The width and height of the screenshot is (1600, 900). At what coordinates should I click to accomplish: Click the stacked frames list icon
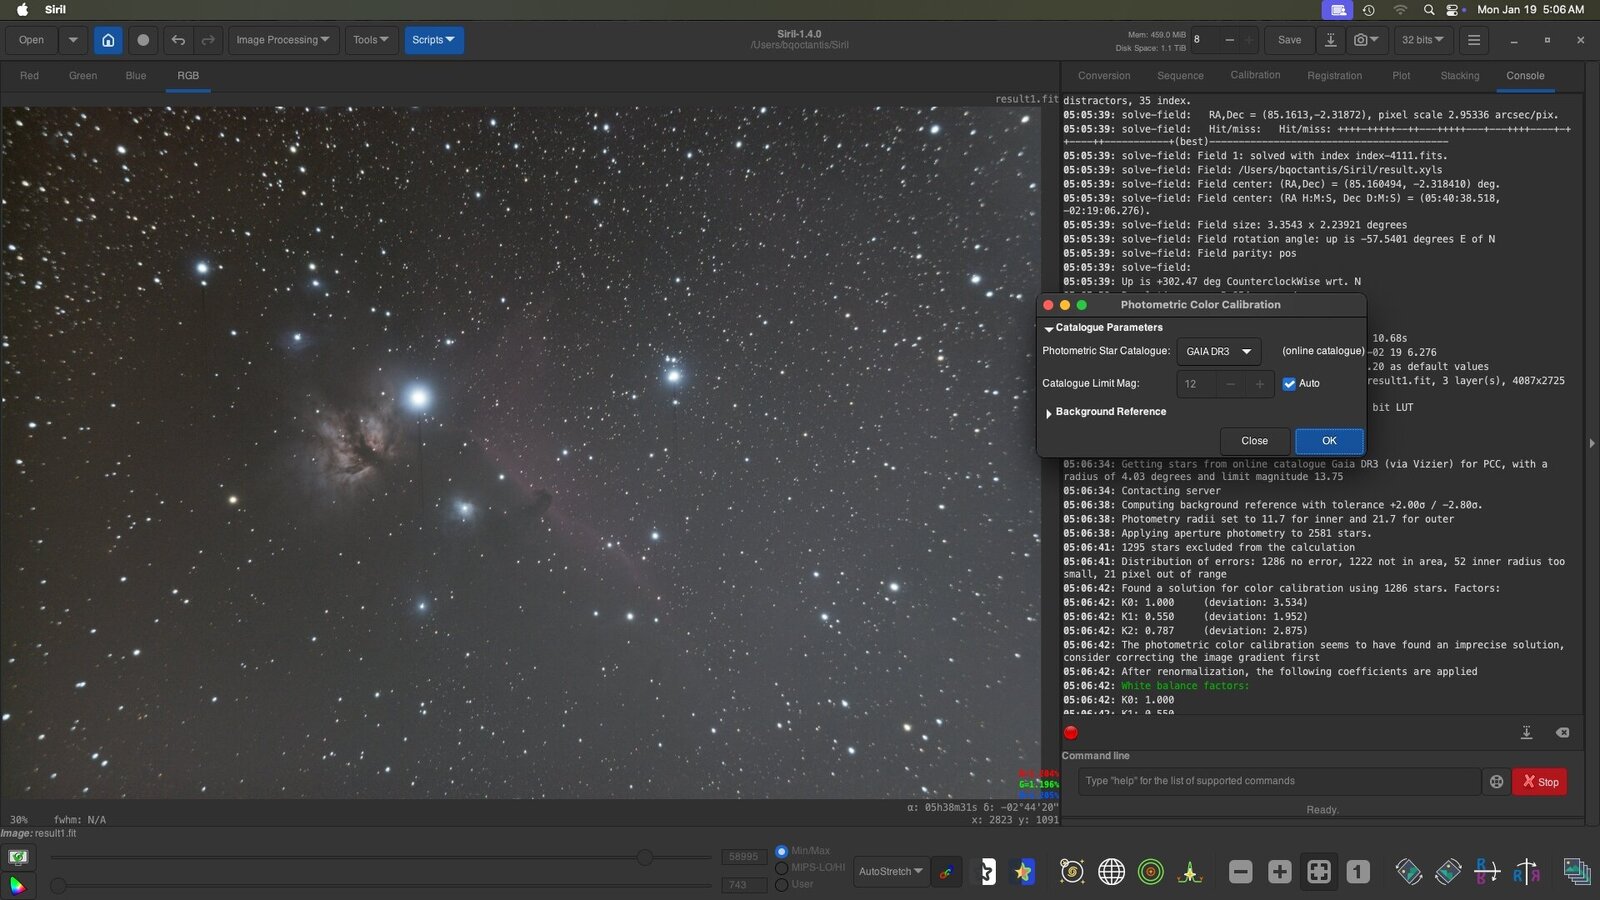[1577, 872]
